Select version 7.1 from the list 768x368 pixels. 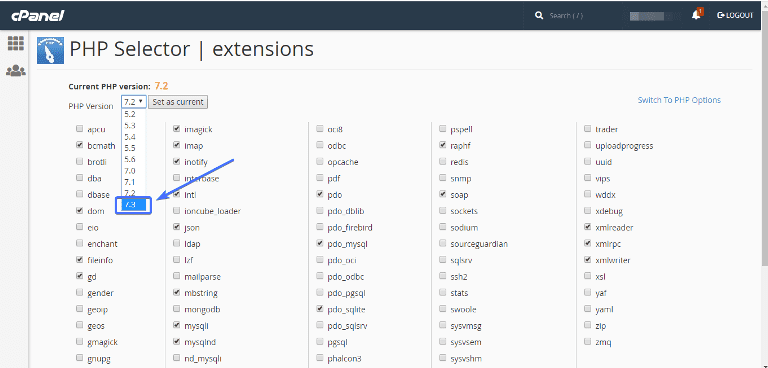coord(130,182)
